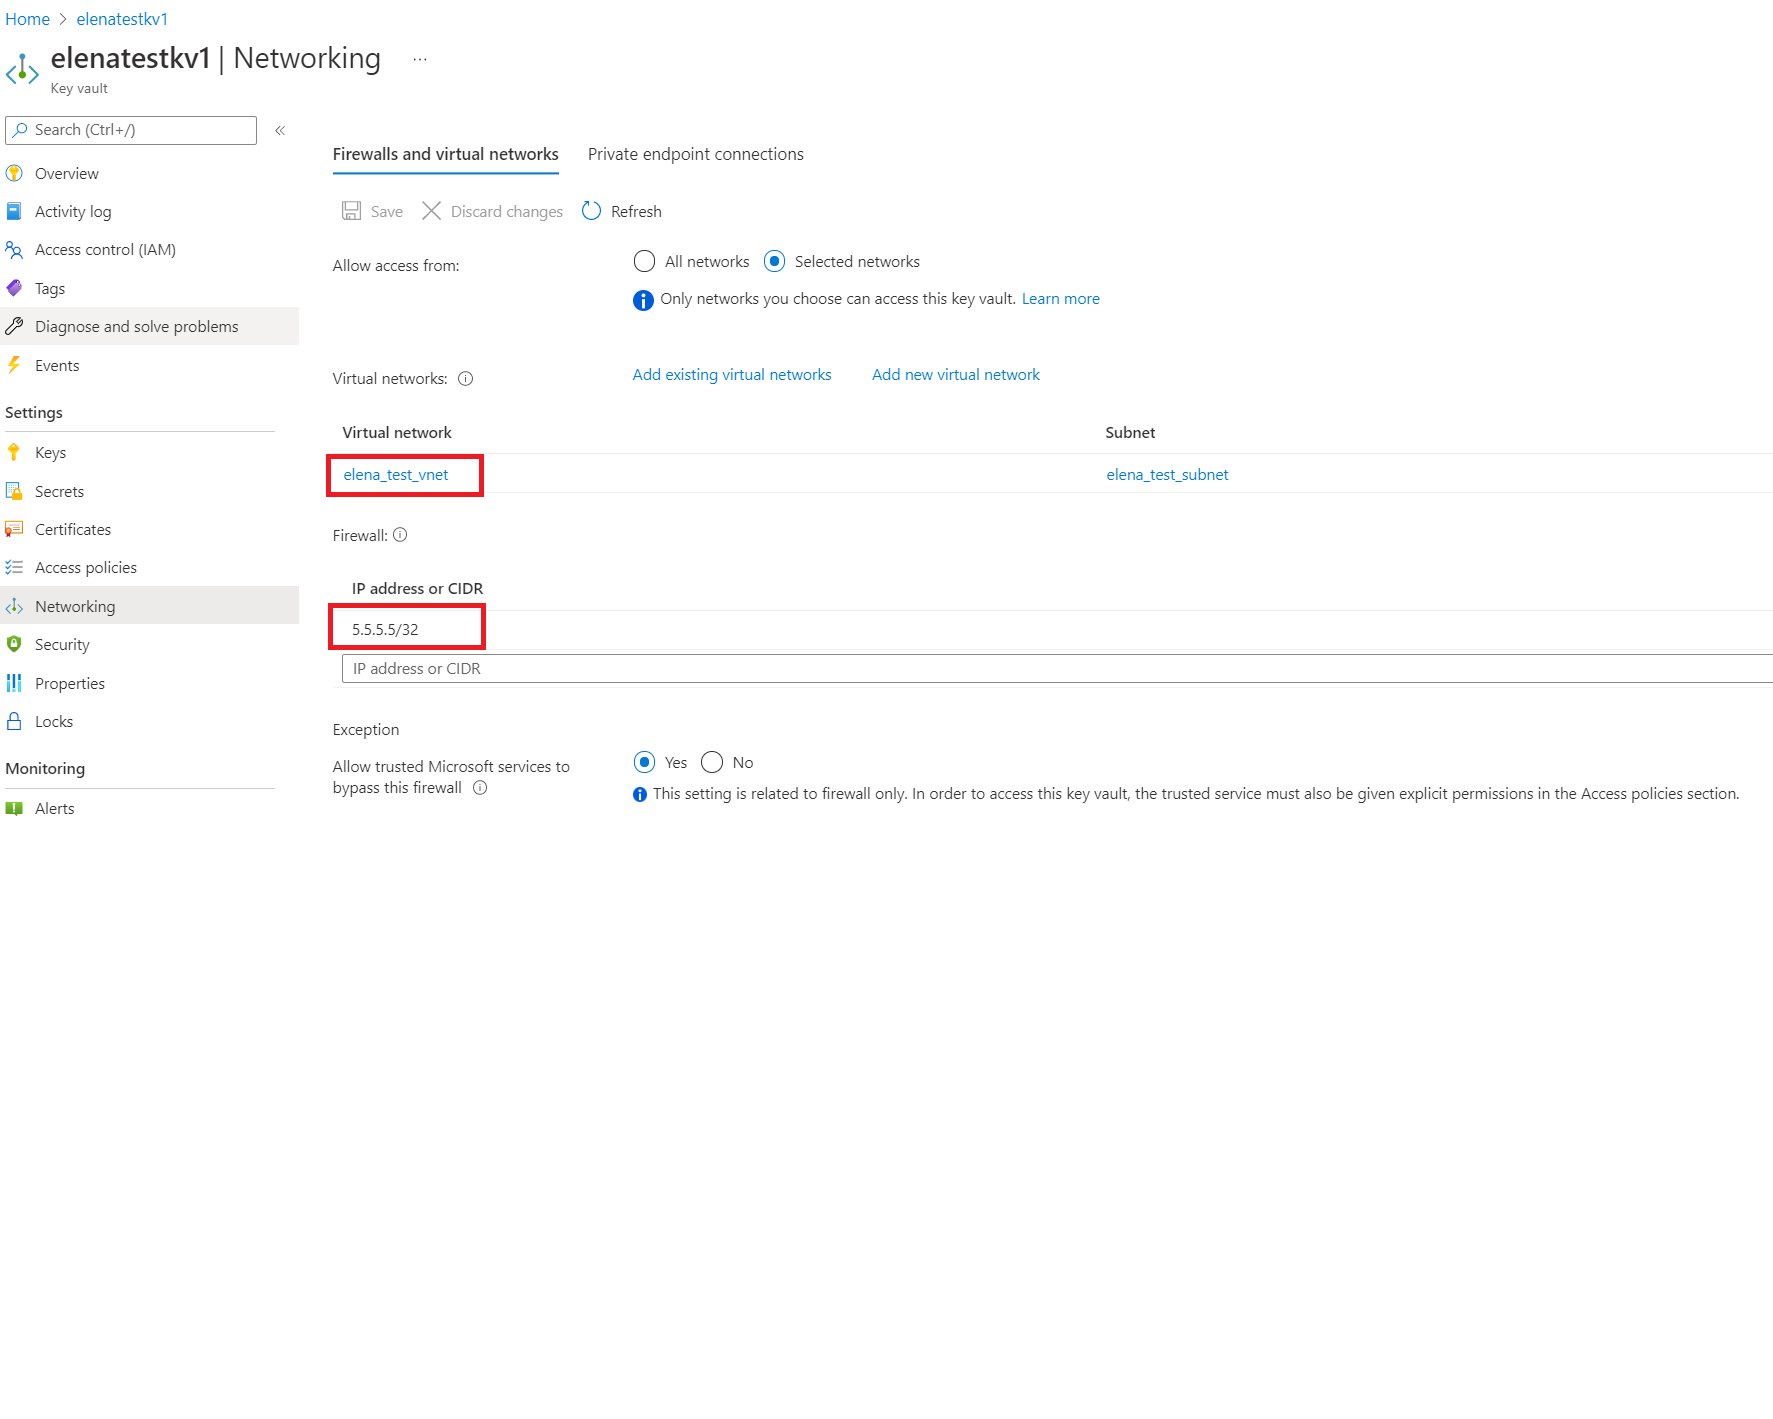Go to Secrets settings
Viewport: 1773px width, 1419px height.
59,491
